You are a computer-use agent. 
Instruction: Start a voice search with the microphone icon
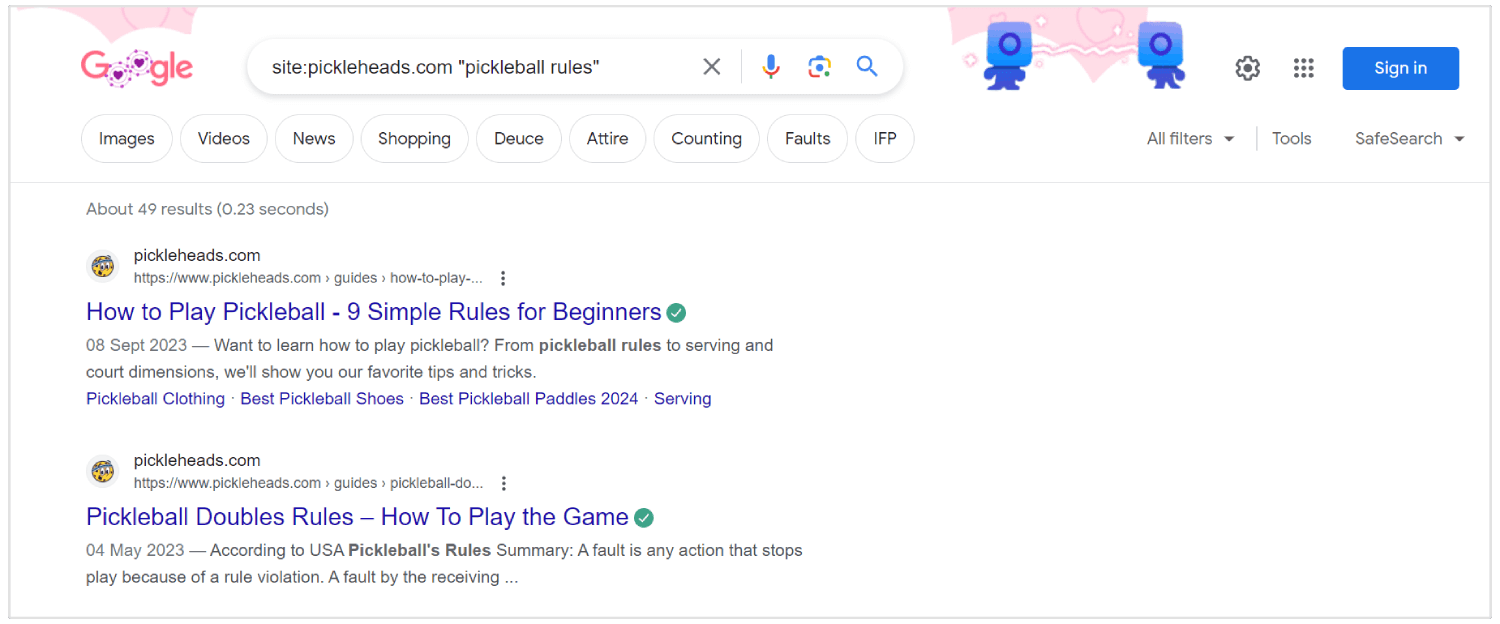point(770,66)
